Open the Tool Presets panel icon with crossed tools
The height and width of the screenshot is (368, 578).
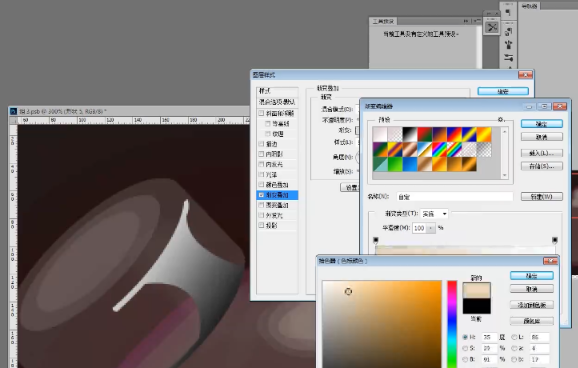[492, 27]
